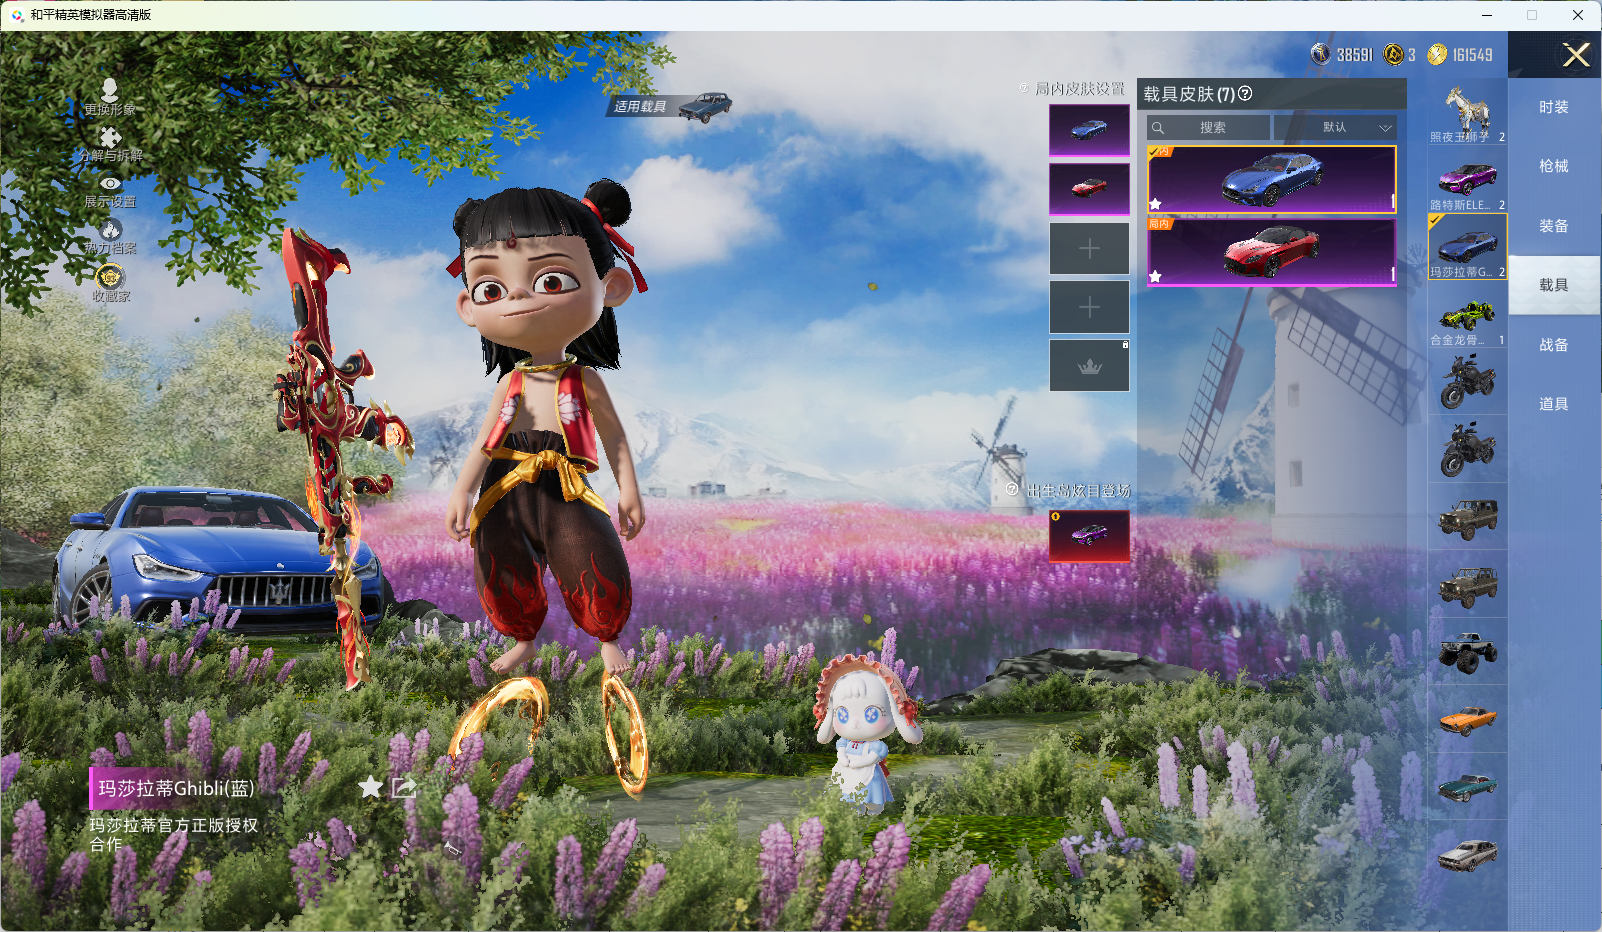
Task: Click the 38591 silver currency icon
Action: point(1321,54)
